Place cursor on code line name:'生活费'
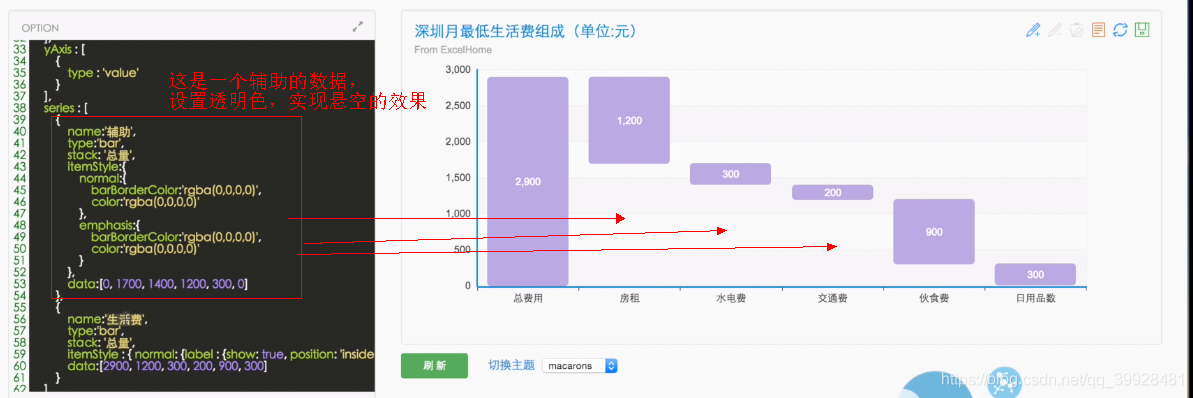 click(x=107, y=320)
